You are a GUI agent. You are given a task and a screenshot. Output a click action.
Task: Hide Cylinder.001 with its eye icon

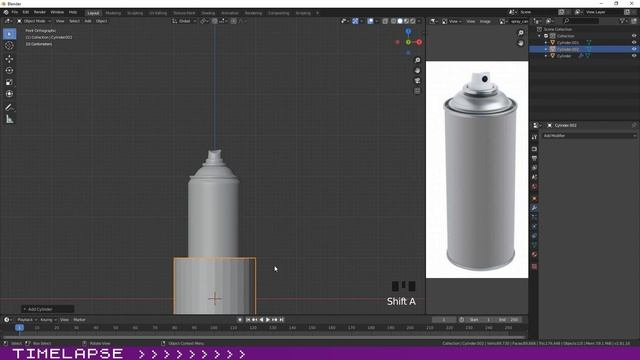click(x=634, y=42)
